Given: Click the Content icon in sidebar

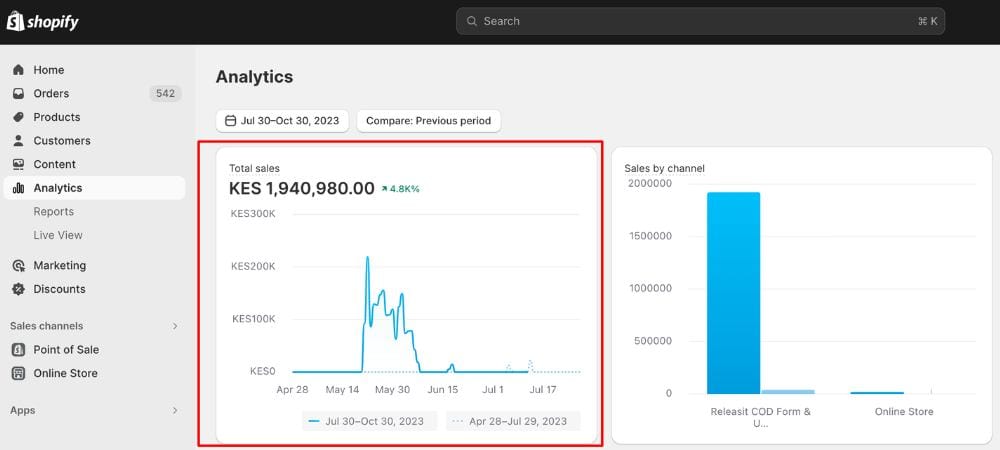Looking at the screenshot, I should click(18, 165).
